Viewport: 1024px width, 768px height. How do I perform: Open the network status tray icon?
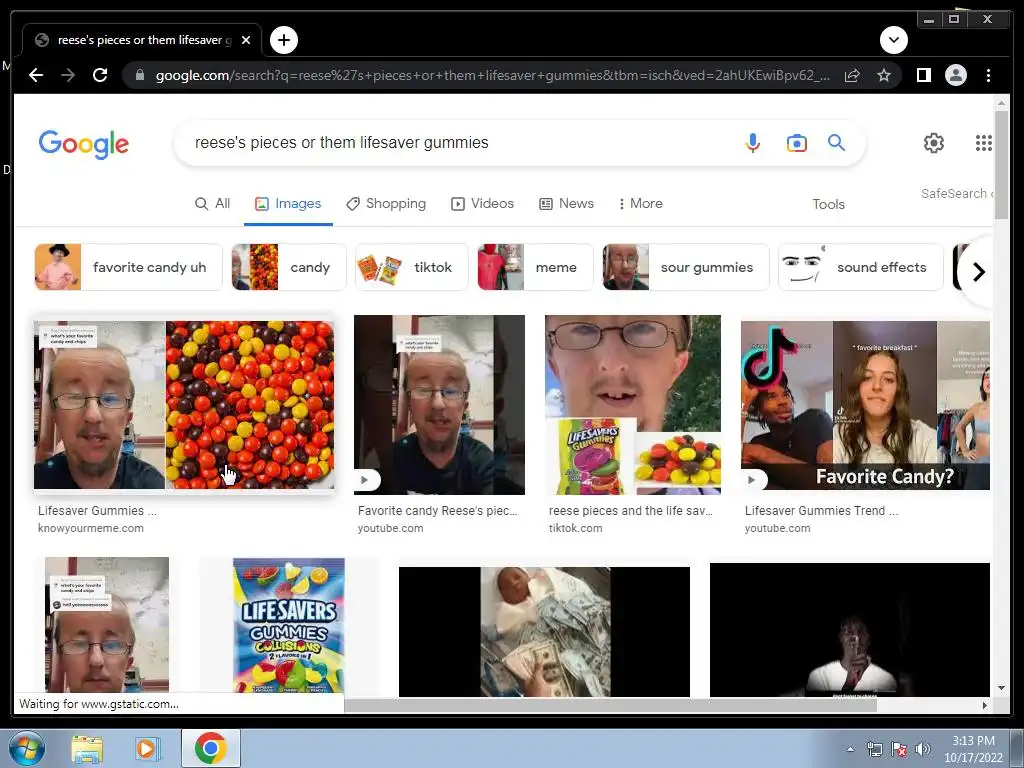tap(874, 749)
